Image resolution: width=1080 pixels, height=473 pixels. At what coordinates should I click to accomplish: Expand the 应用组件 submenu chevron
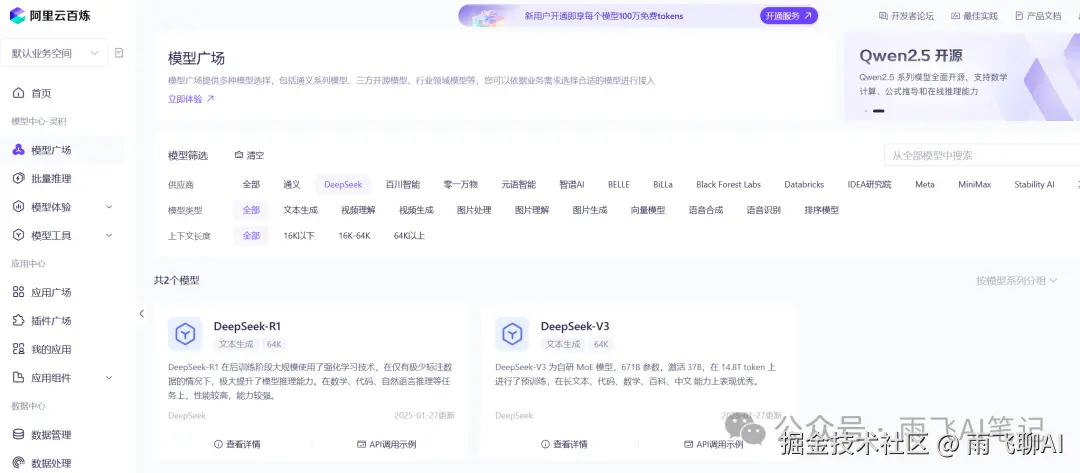click(x=109, y=377)
